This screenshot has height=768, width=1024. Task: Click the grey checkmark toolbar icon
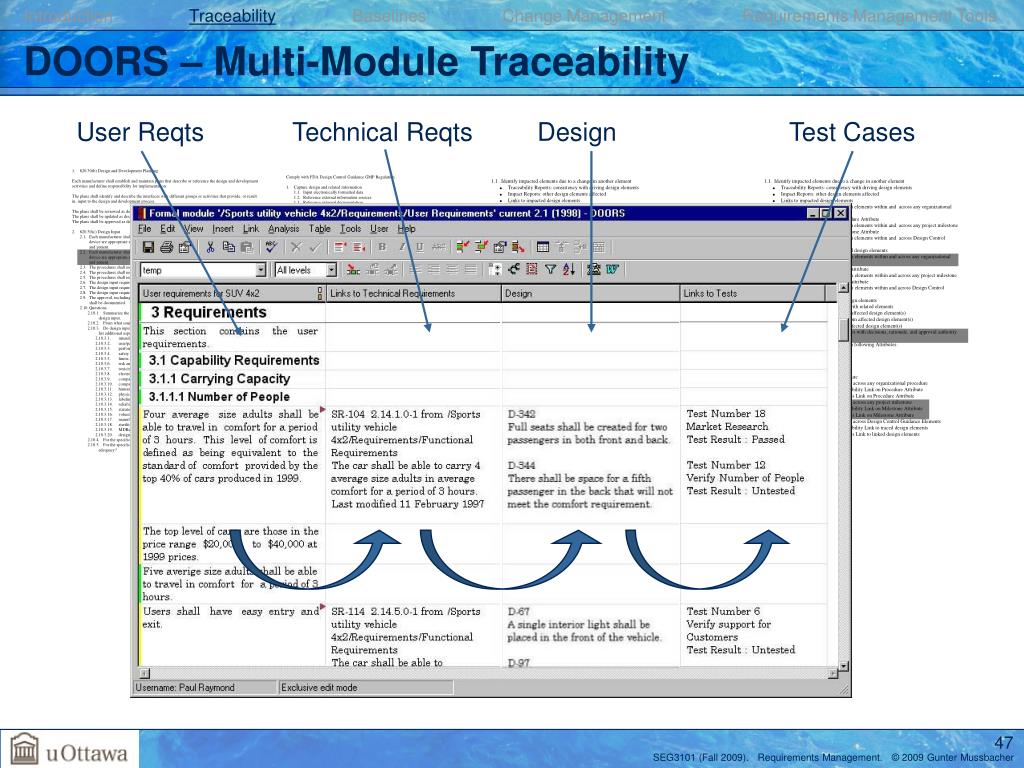click(x=315, y=247)
